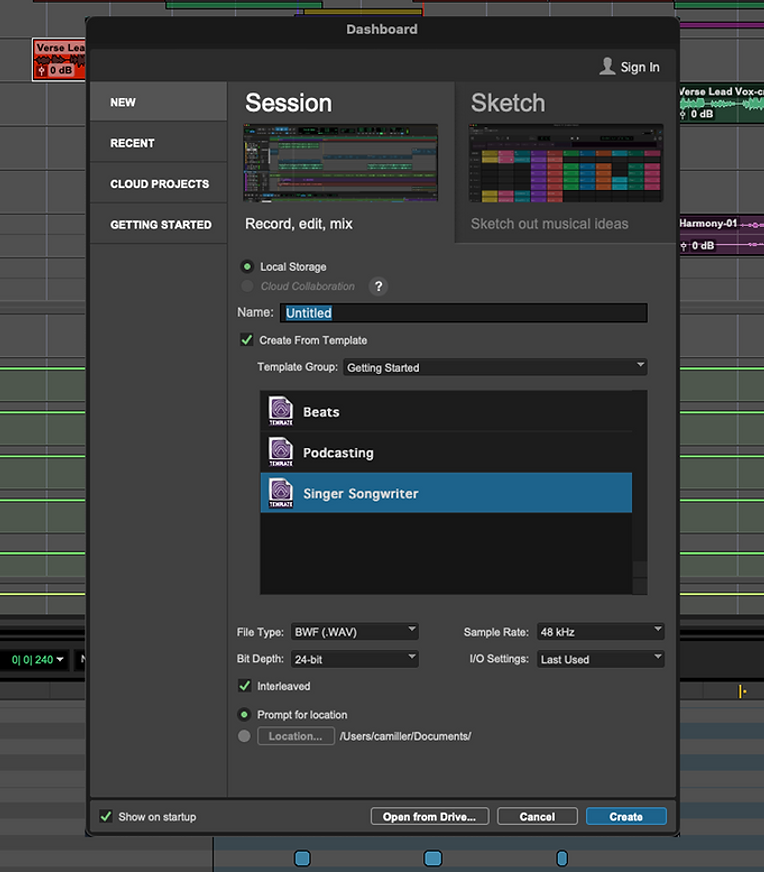Click the Sketch preview thumbnail
Screen dimensions: 764x872
point(566,162)
